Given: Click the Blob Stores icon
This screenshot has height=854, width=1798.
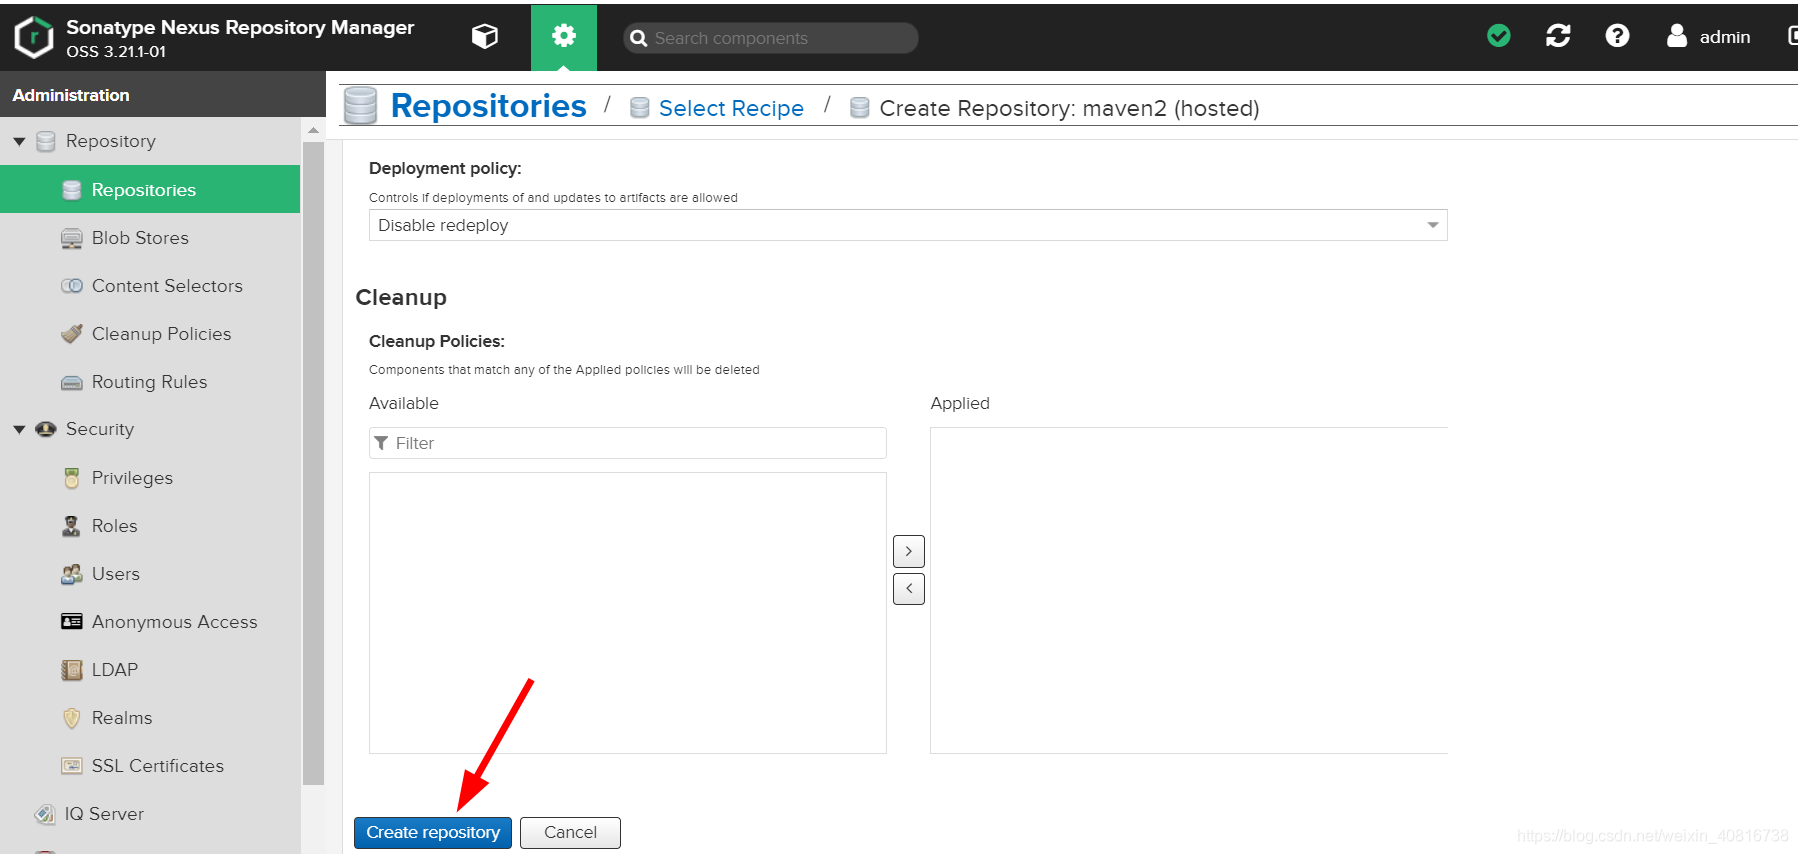Looking at the screenshot, I should [x=72, y=238].
